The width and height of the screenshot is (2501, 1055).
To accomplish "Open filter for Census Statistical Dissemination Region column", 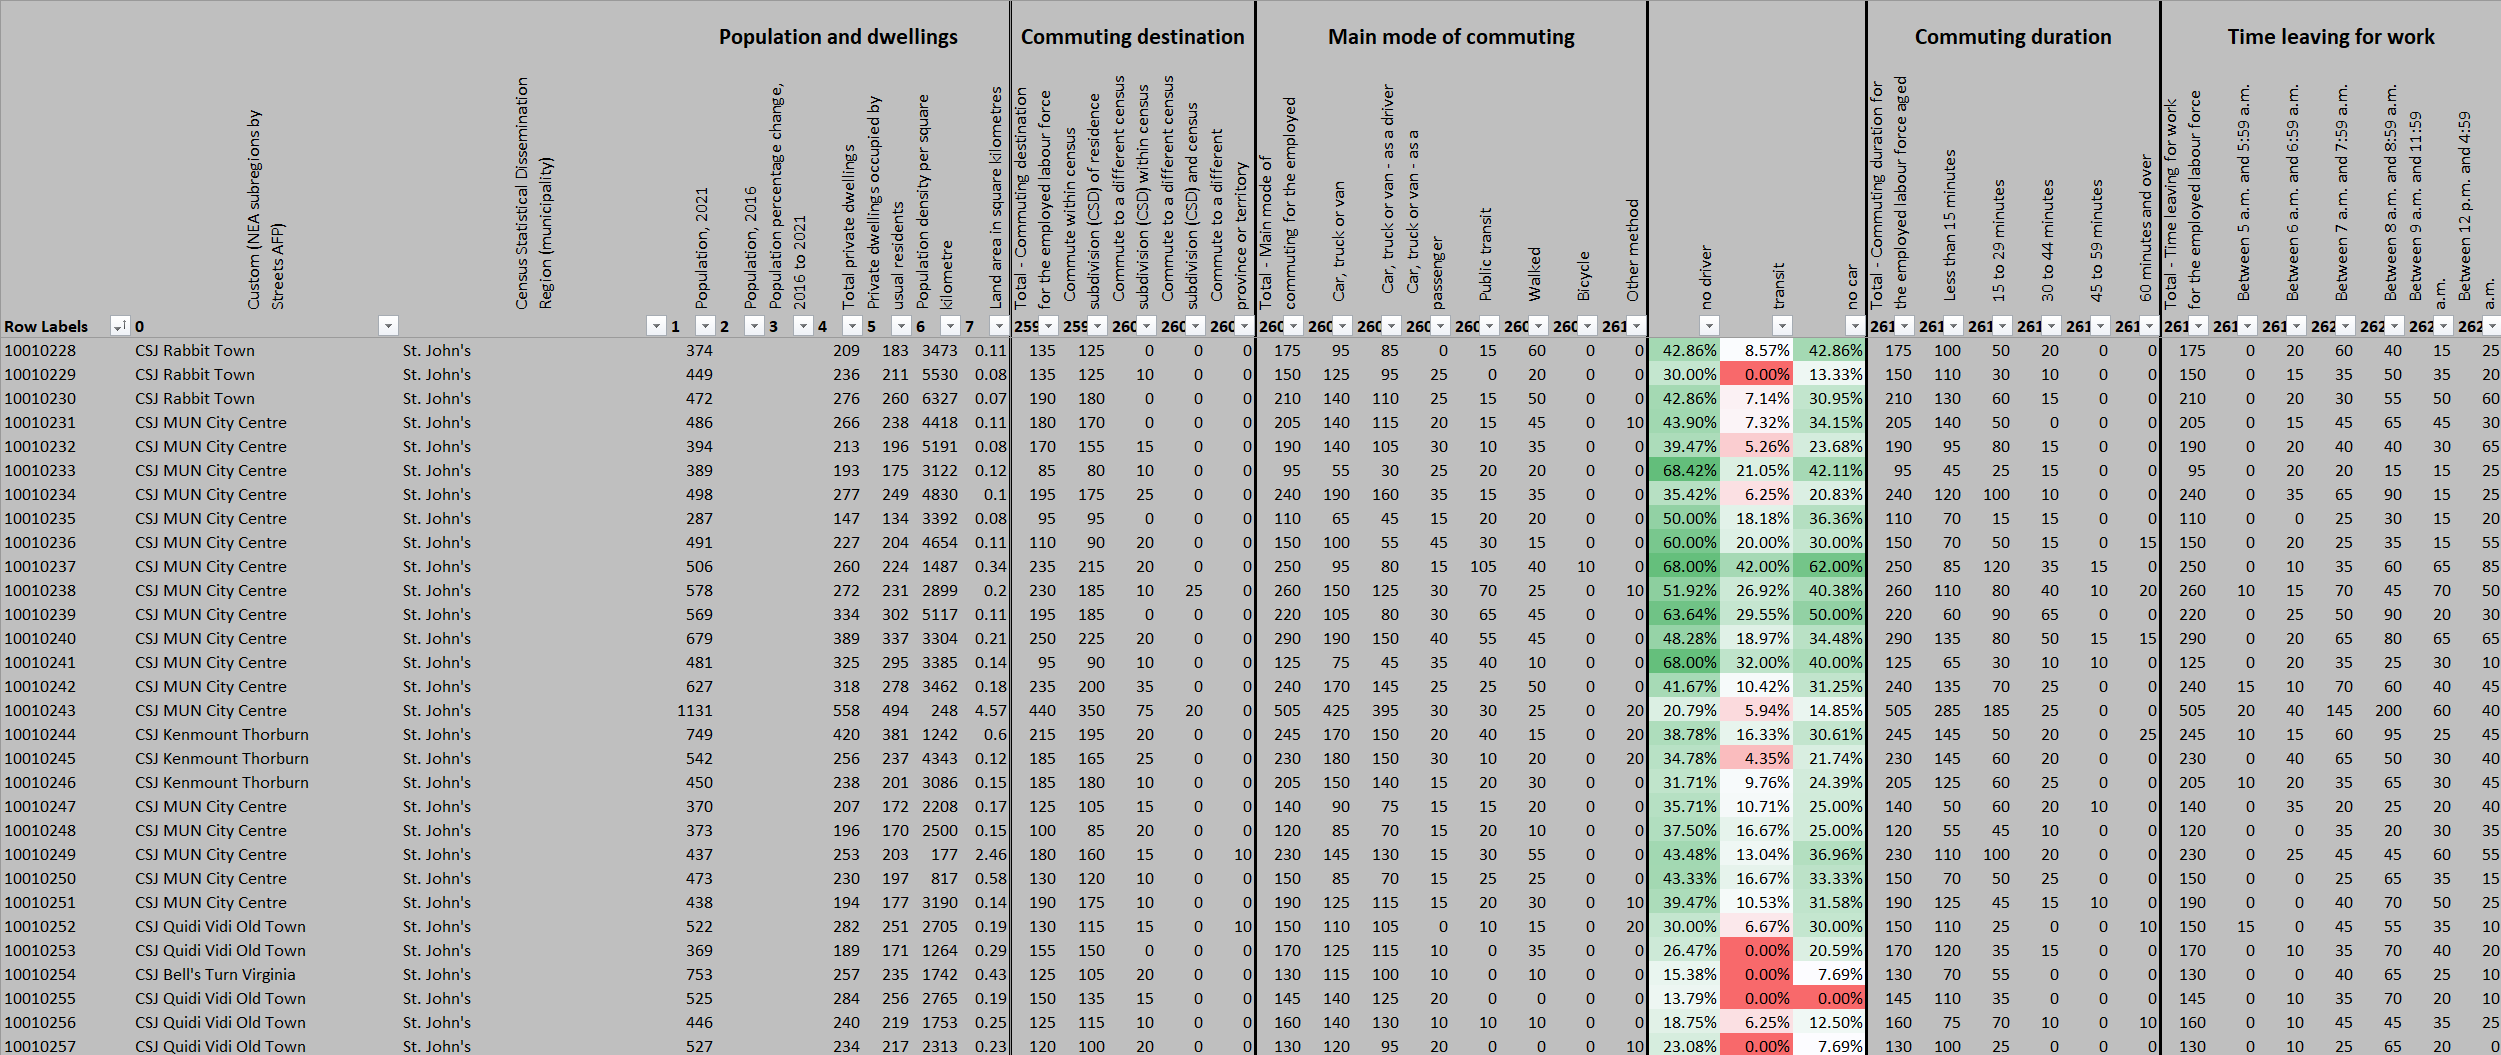I will pos(656,326).
